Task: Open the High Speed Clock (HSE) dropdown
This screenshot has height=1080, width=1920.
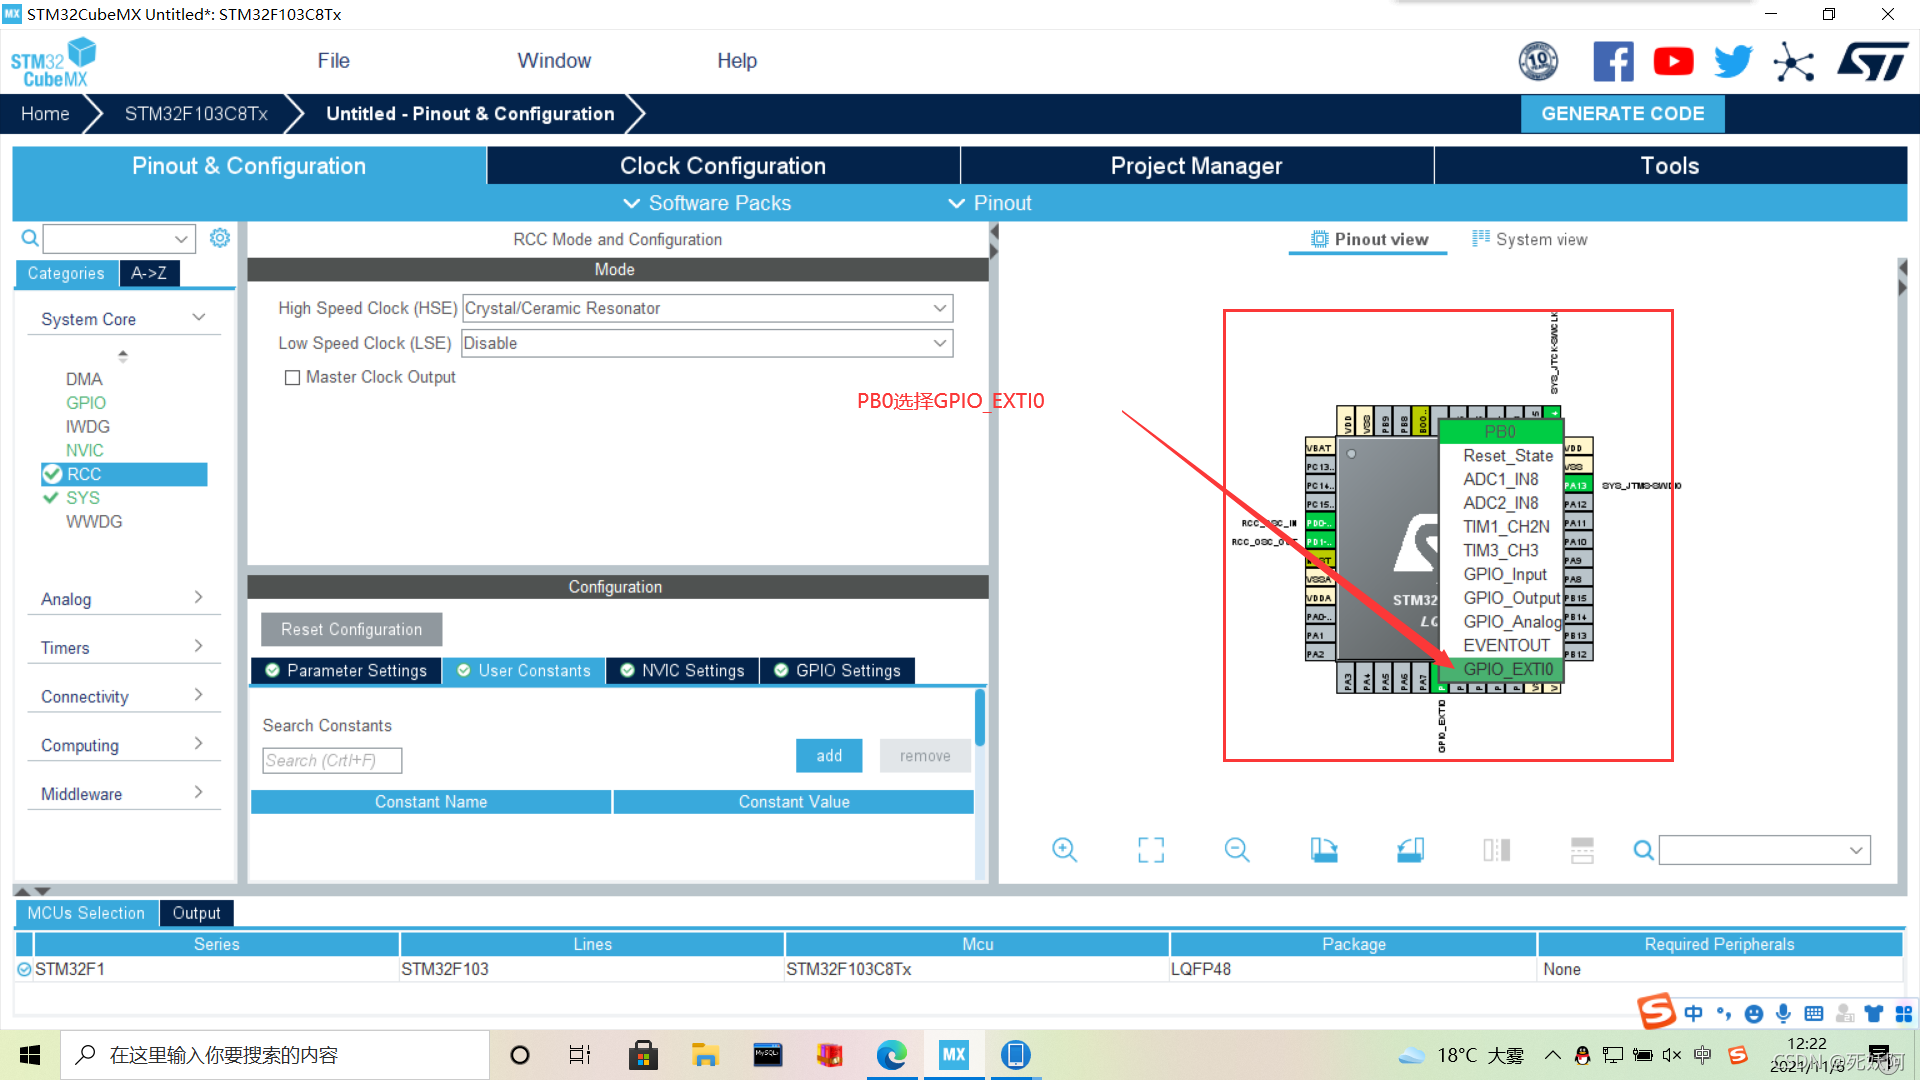Action: click(x=707, y=308)
